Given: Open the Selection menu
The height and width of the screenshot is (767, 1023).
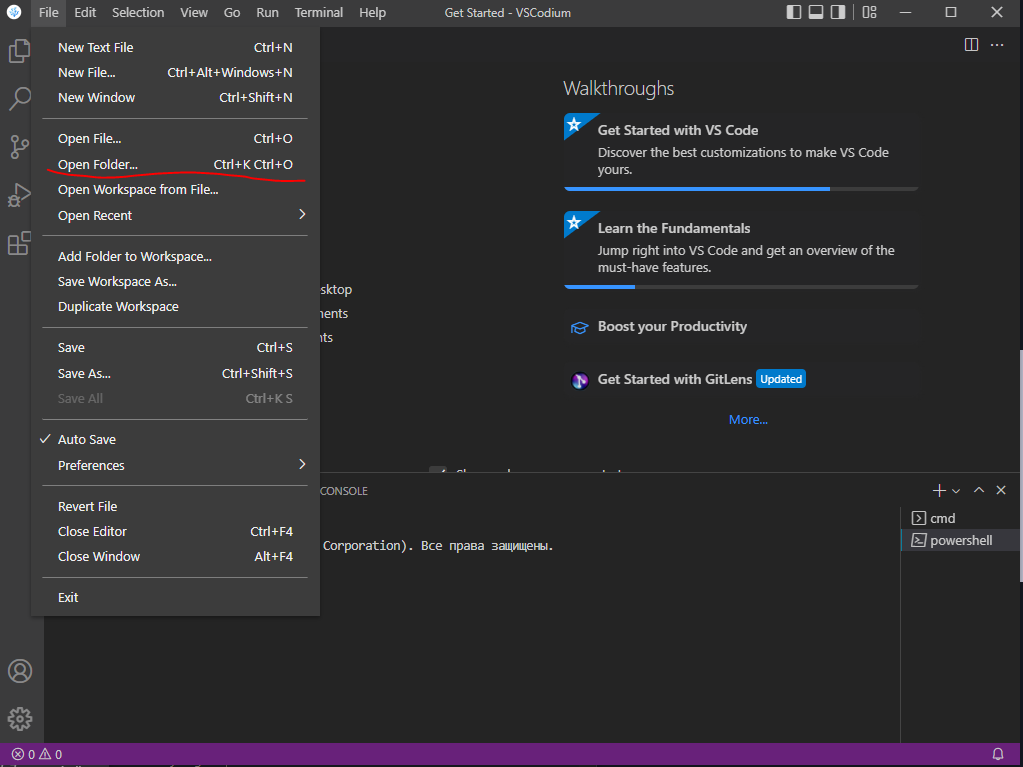Looking at the screenshot, I should tap(138, 12).
